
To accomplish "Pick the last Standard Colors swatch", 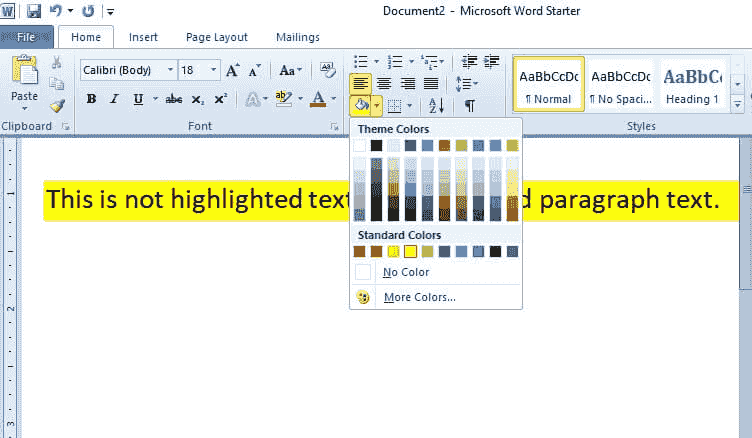I will point(512,251).
